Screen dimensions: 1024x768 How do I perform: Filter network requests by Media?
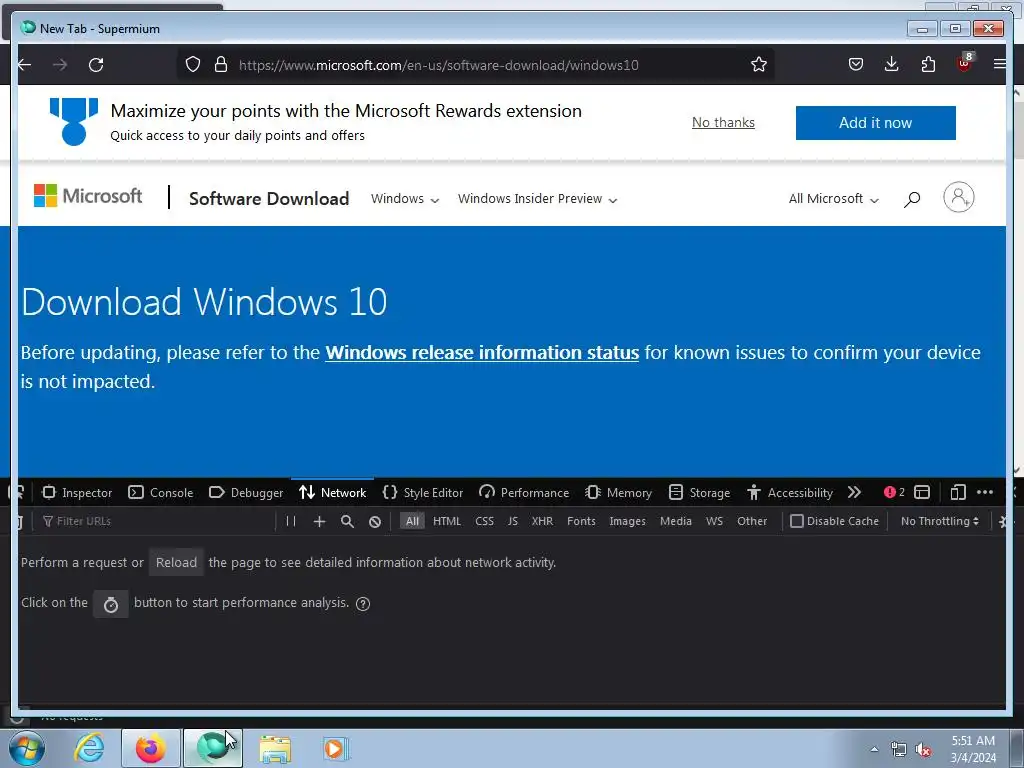pos(675,521)
